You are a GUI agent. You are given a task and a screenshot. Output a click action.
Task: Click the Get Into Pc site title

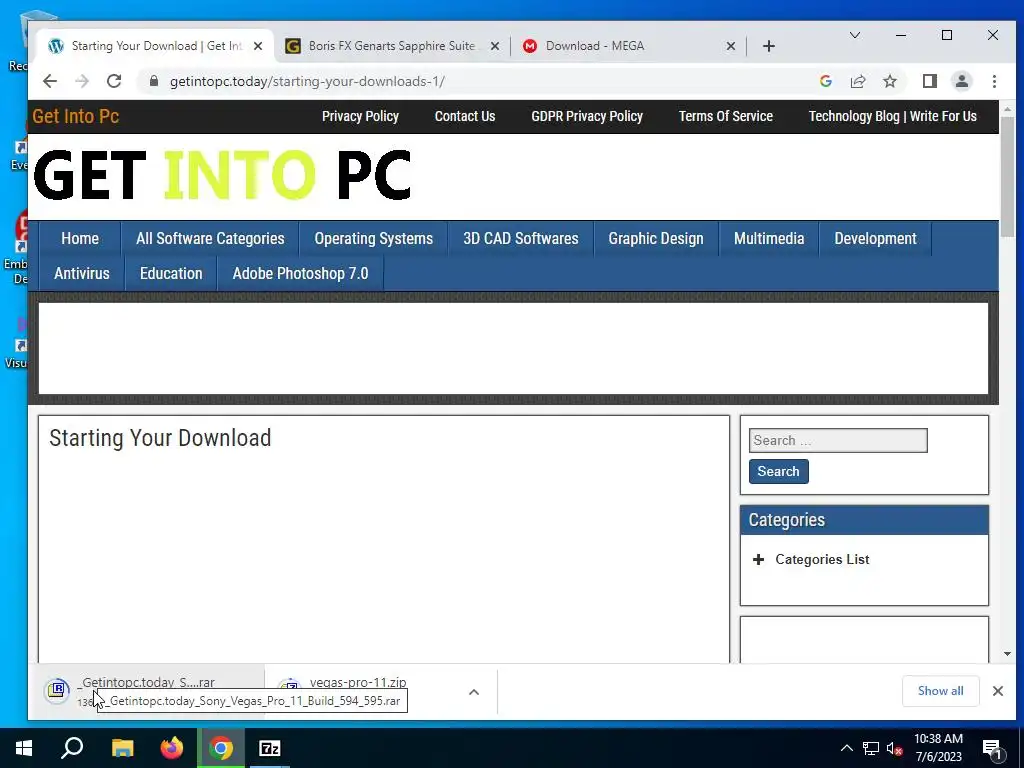[76, 116]
